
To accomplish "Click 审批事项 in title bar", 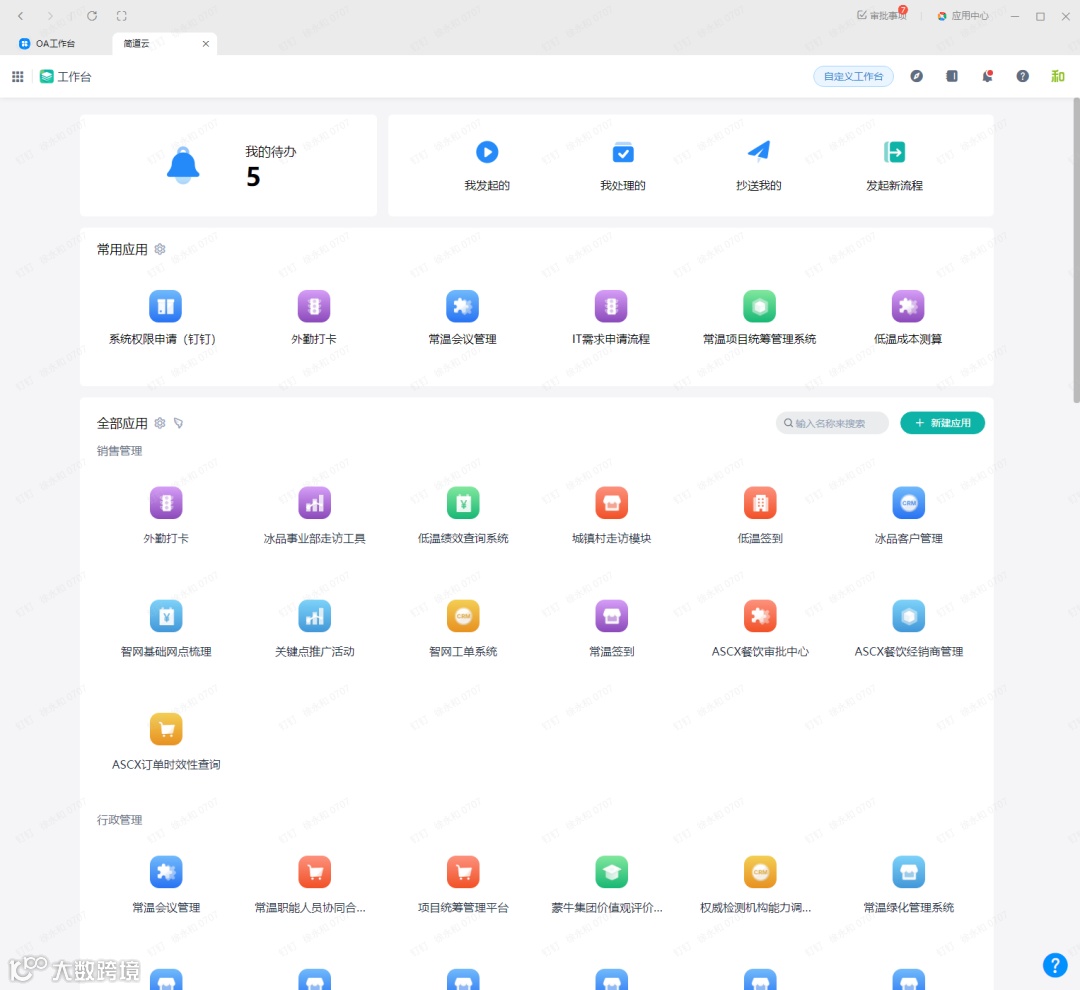I will [882, 15].
